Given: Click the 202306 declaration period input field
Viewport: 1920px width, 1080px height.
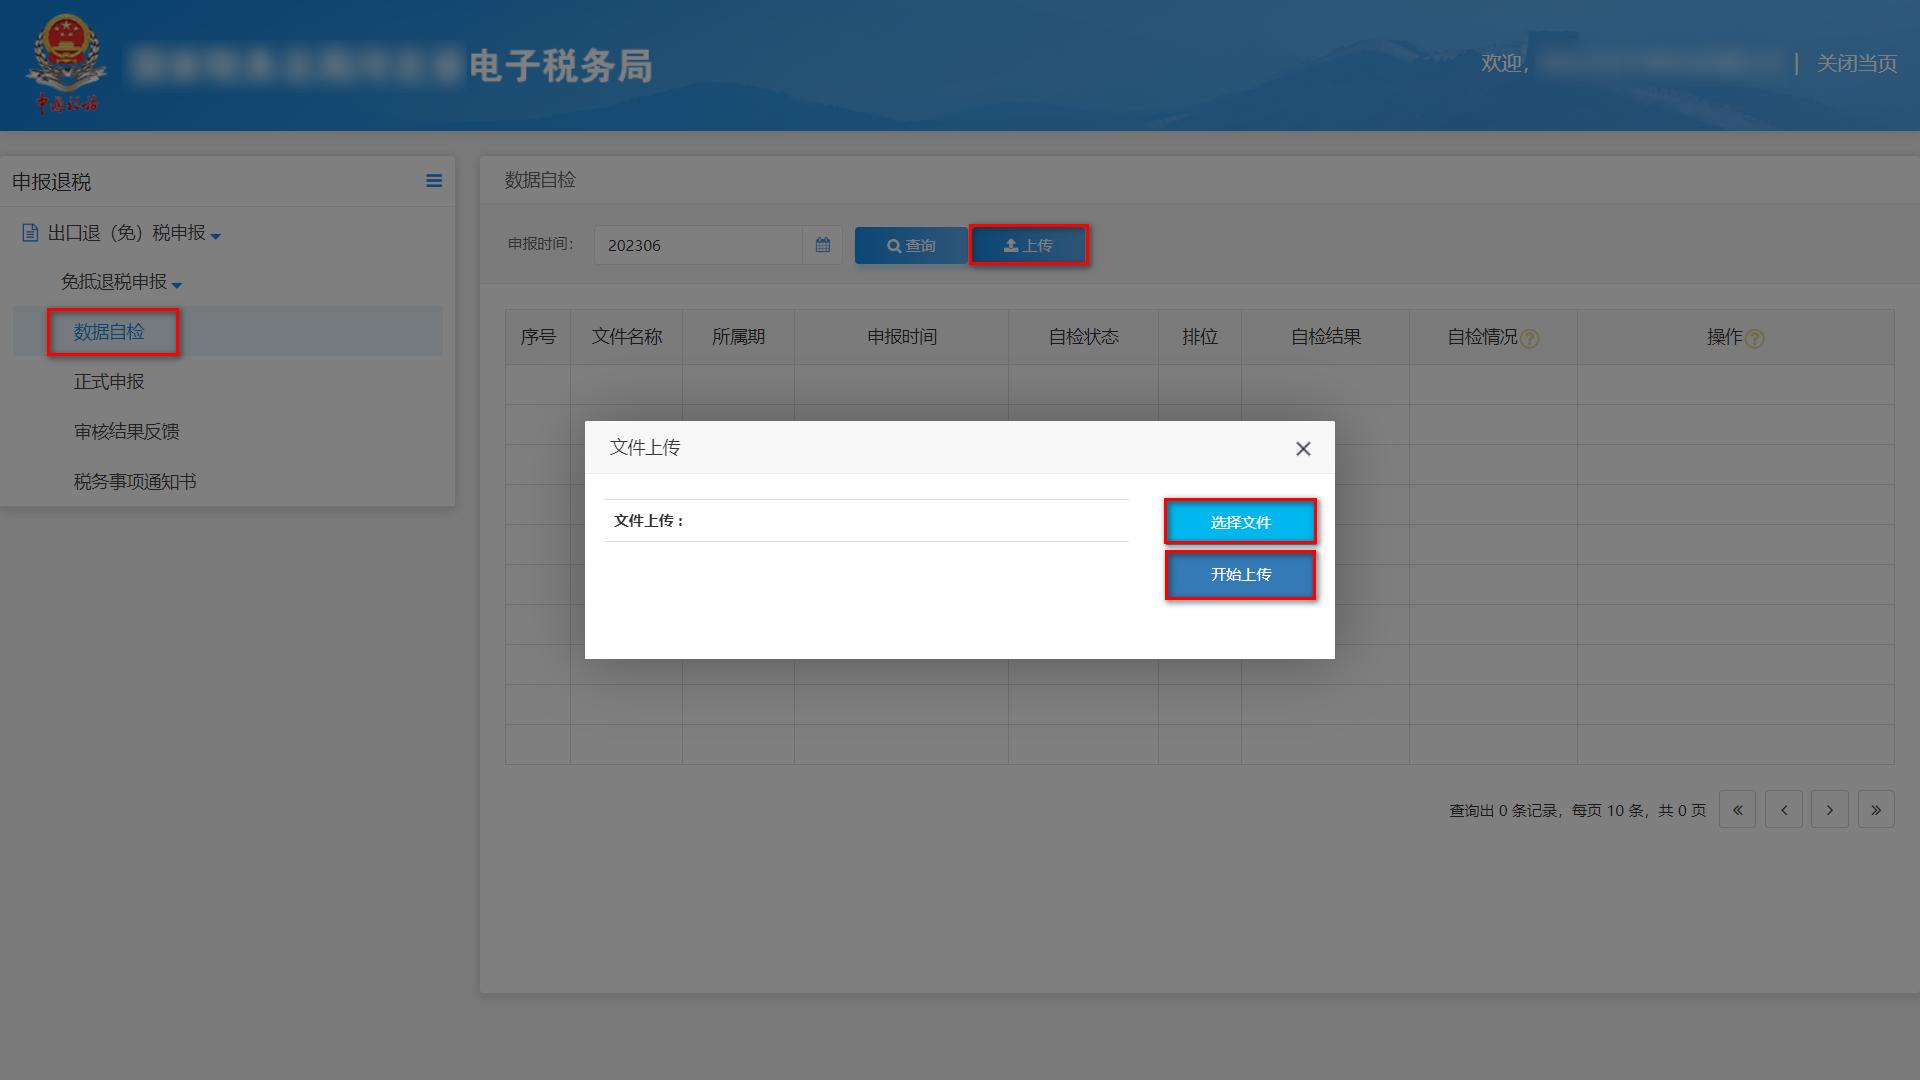Looking at the screenshot, I should tap(700, 245).
